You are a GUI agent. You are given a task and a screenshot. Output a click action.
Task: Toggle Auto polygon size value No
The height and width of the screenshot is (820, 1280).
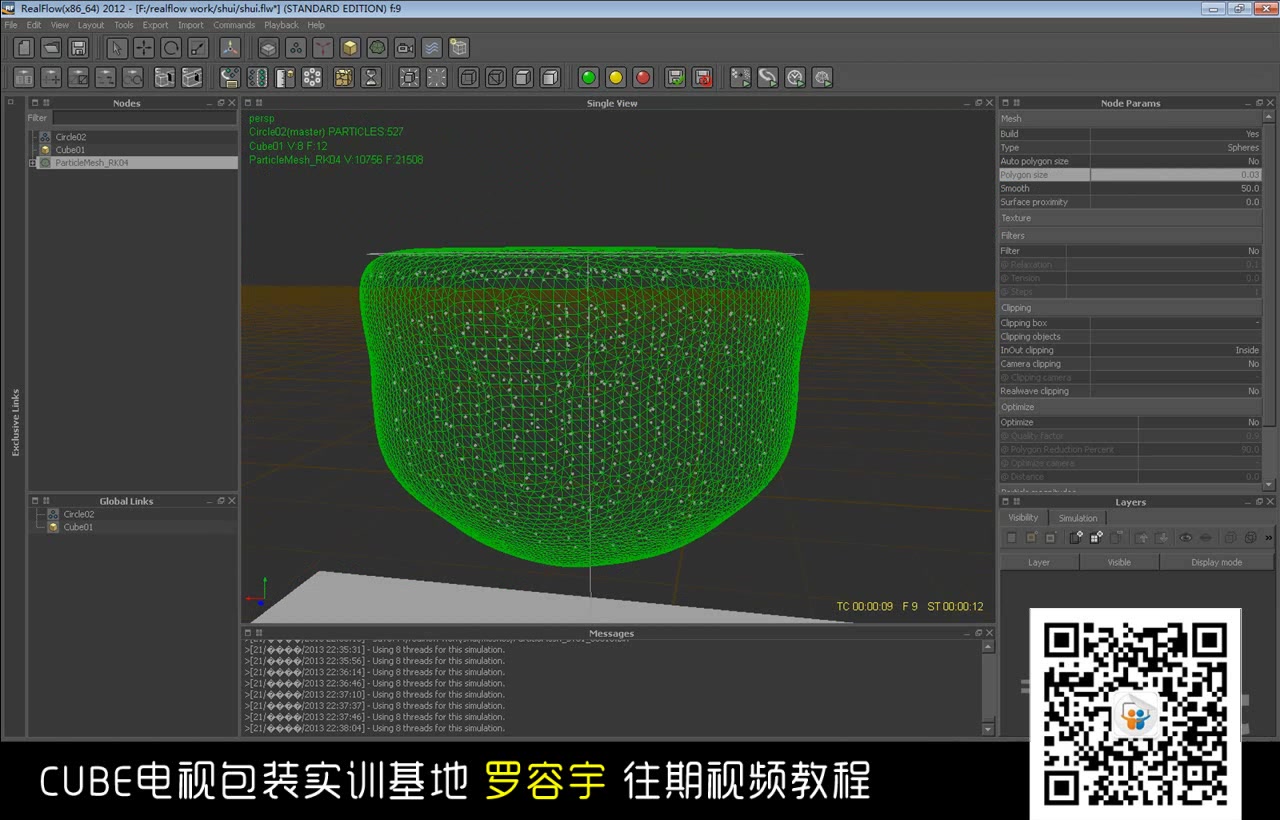(1175, 161)
